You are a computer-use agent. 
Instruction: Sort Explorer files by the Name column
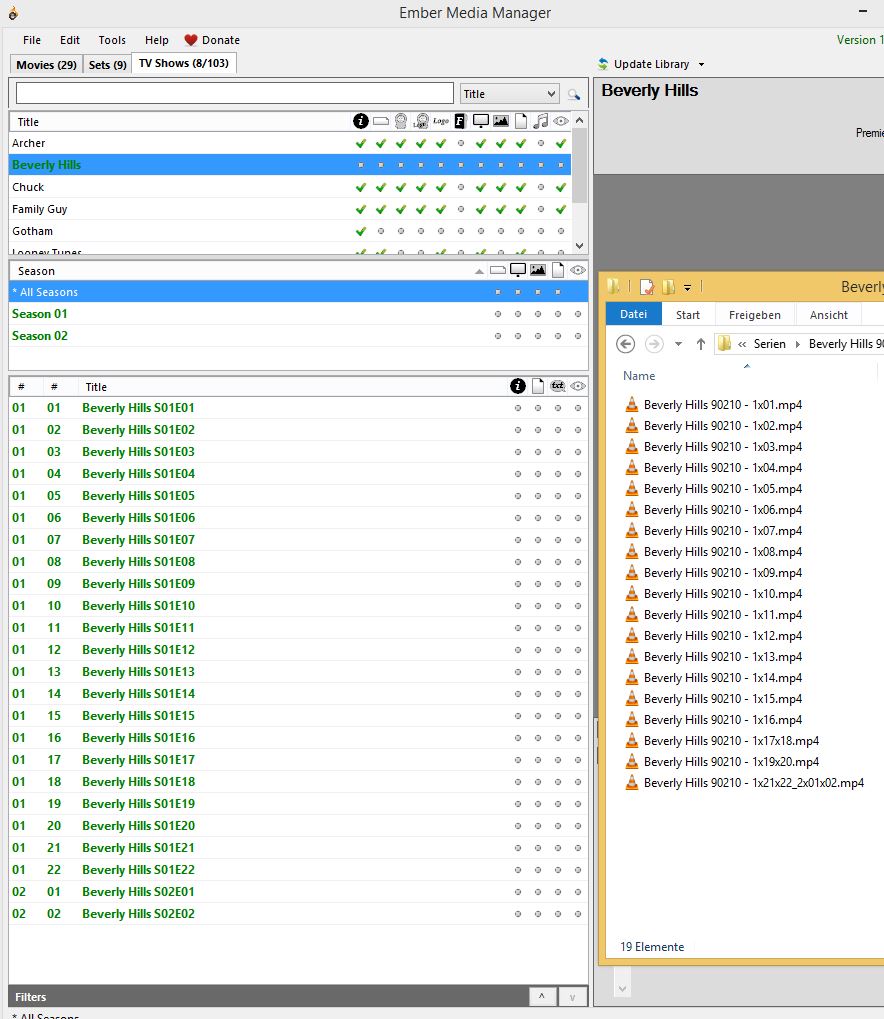tap(639, 376)
